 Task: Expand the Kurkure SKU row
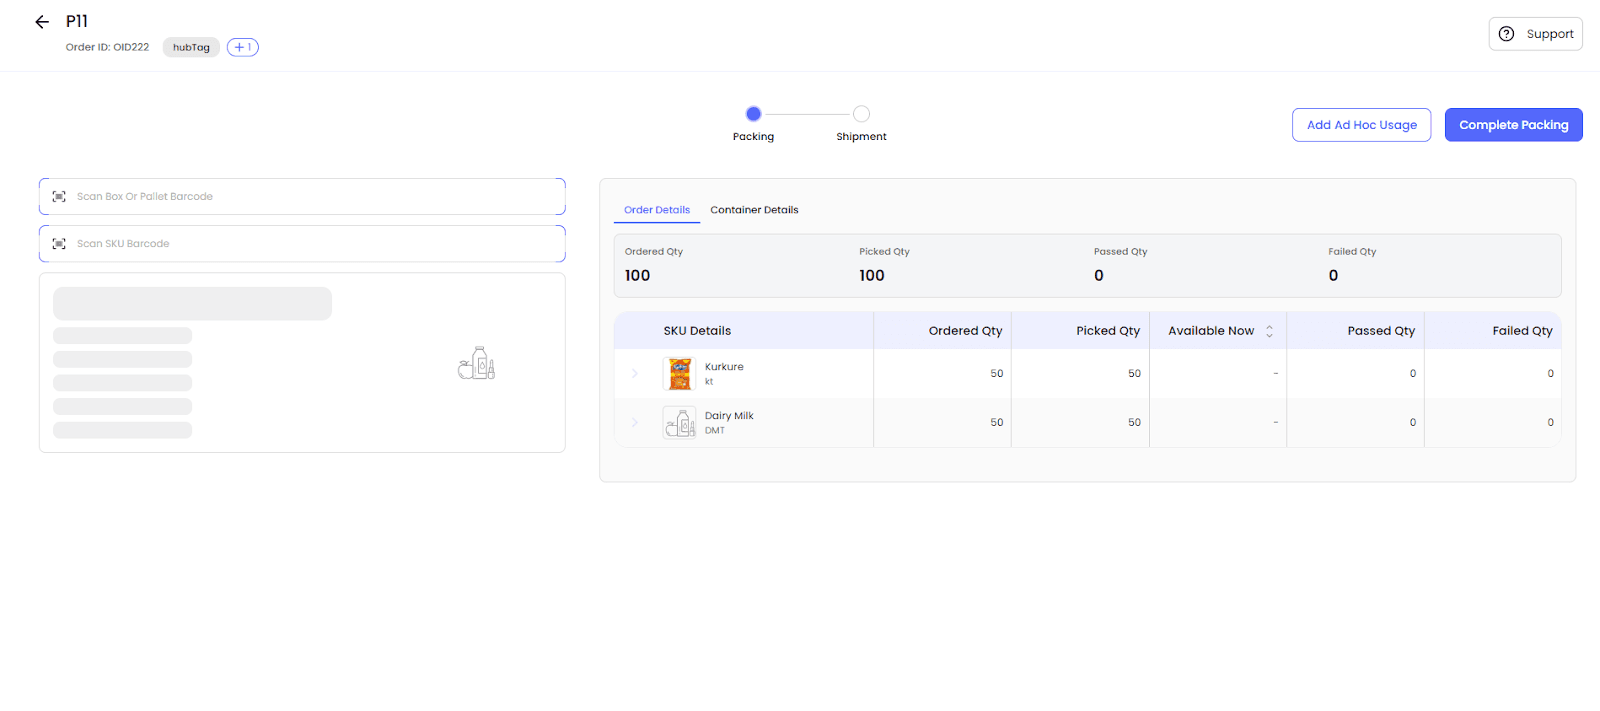(635, 374)
